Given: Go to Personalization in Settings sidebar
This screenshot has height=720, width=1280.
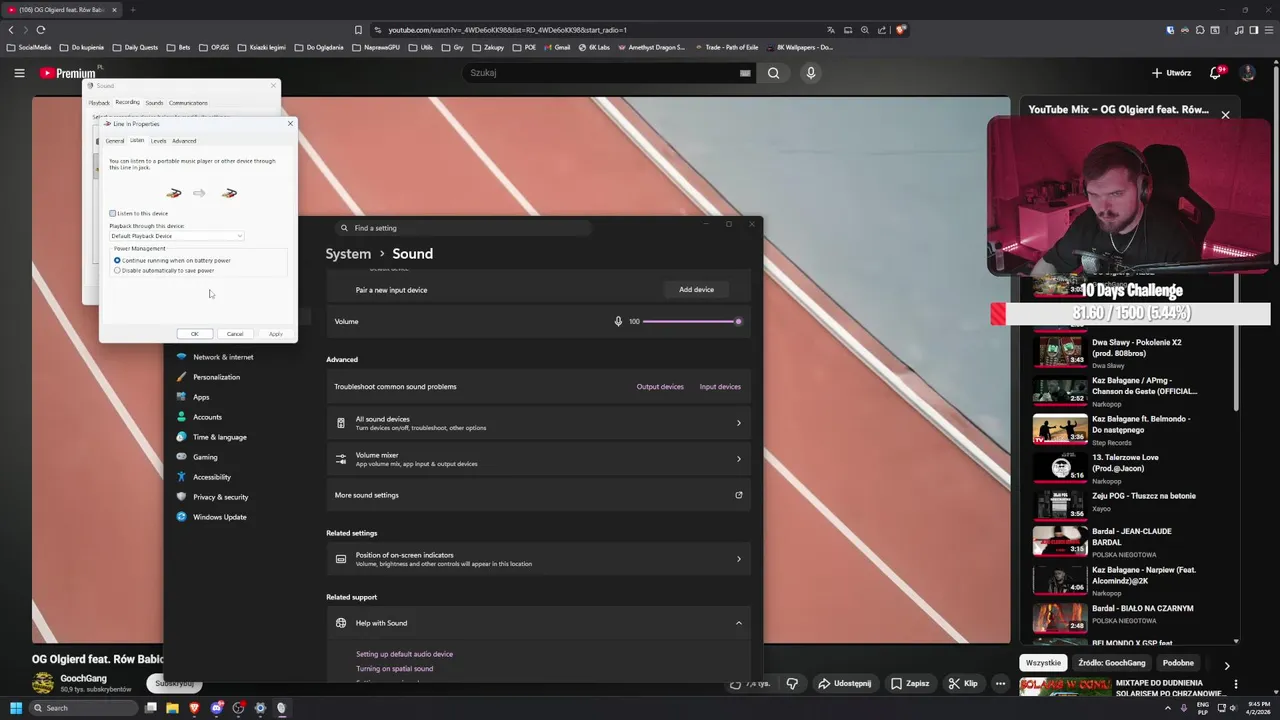Looking at the screenshot, I should click(x=216, y=377).
